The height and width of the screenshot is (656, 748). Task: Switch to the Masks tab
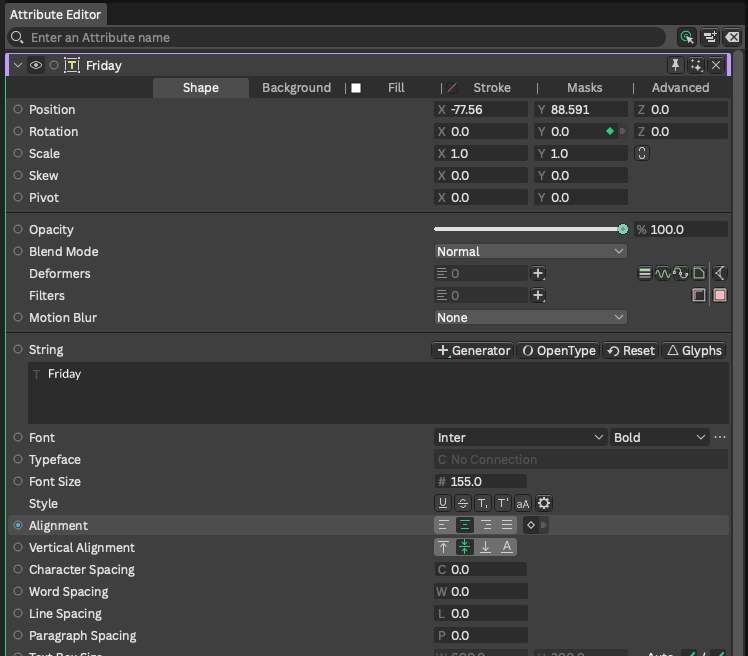tap(584, 88)
